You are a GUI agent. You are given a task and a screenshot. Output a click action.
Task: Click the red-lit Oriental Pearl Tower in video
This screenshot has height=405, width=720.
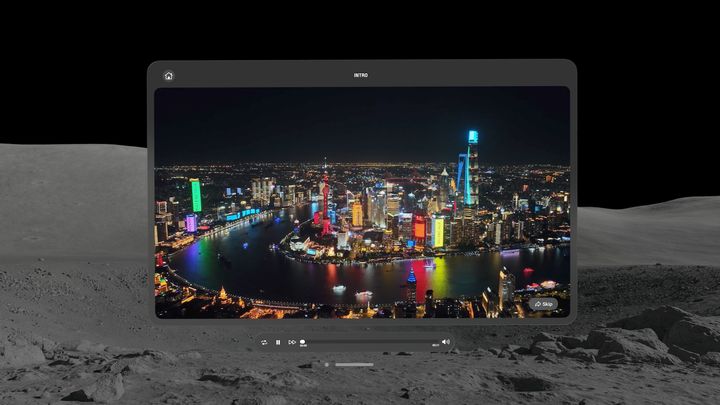click(x=325, y=200)
